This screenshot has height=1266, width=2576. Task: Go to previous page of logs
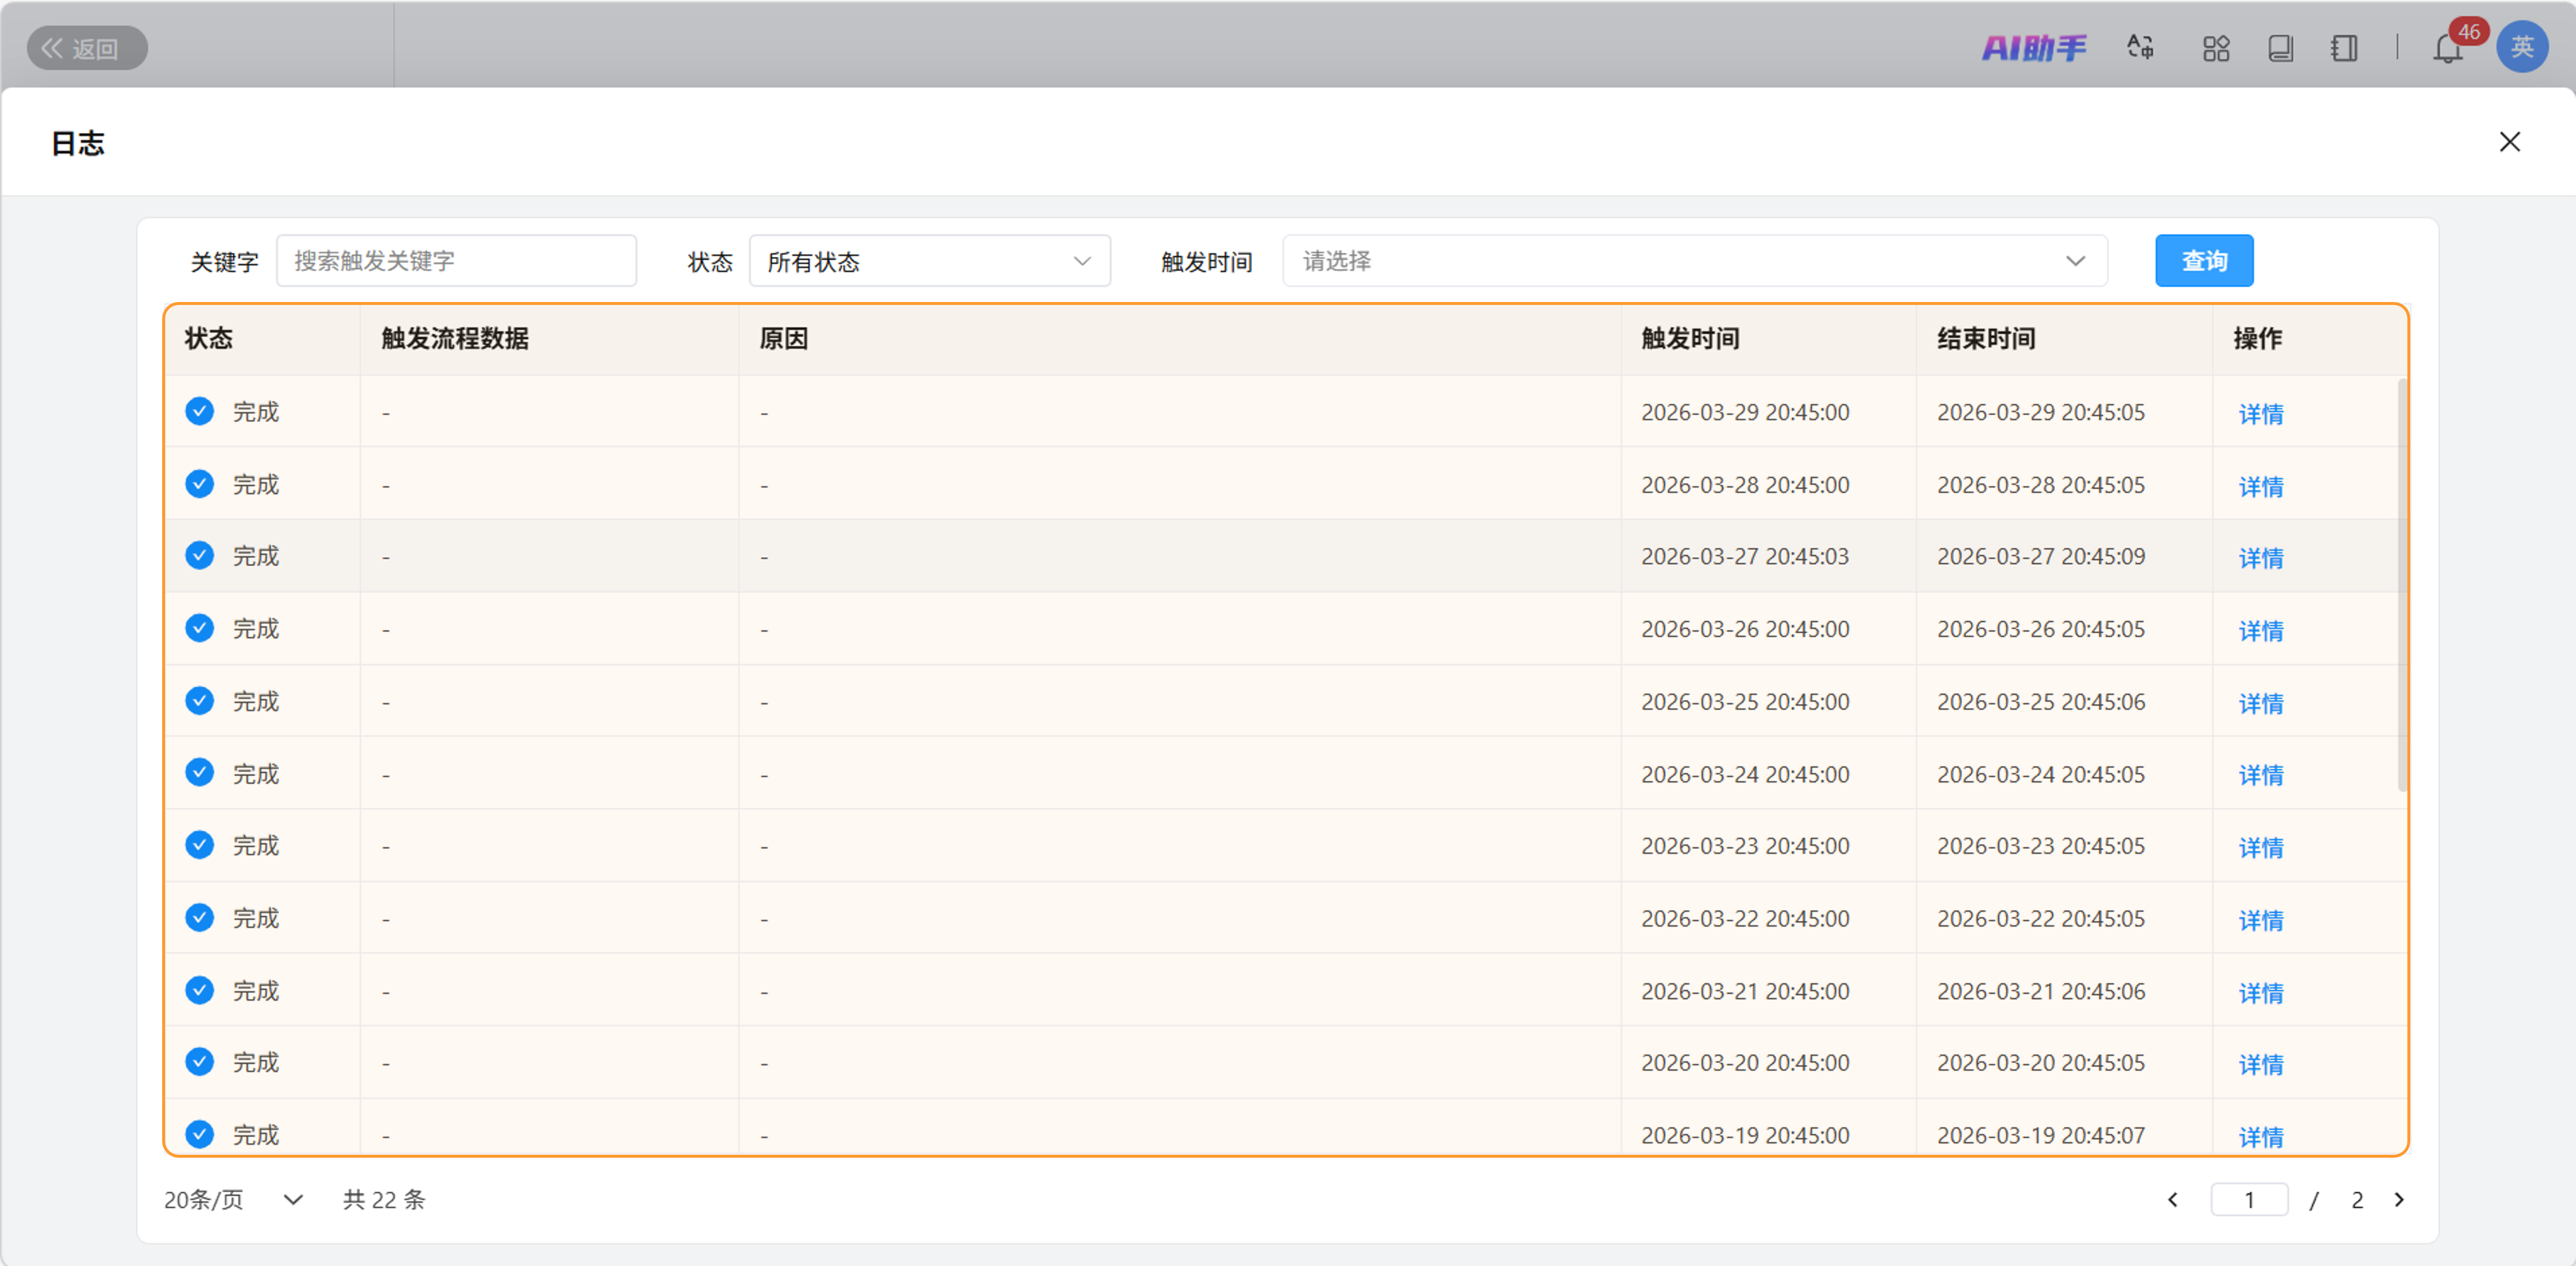point(2172,1199)
